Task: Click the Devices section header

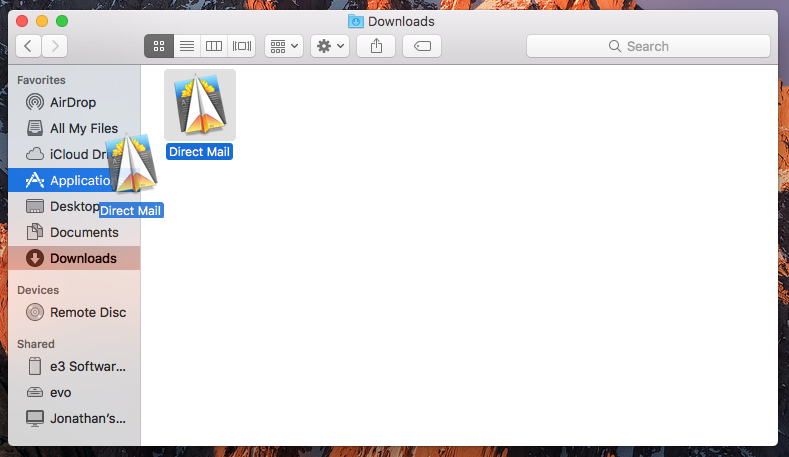Action: (38, 290)
